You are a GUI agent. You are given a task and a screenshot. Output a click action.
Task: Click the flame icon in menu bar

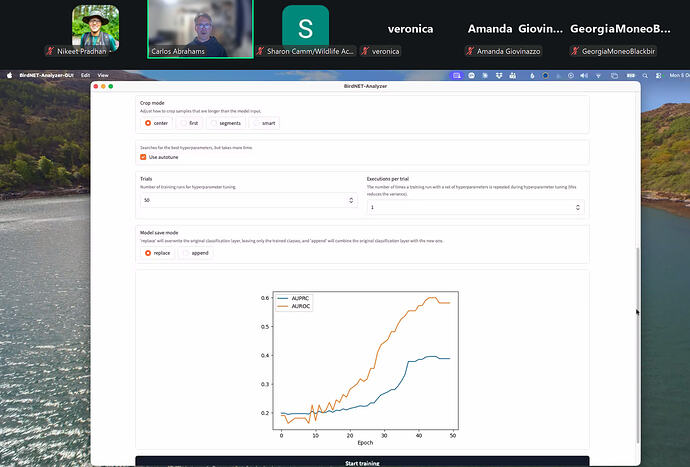click(x=532, y=76)
